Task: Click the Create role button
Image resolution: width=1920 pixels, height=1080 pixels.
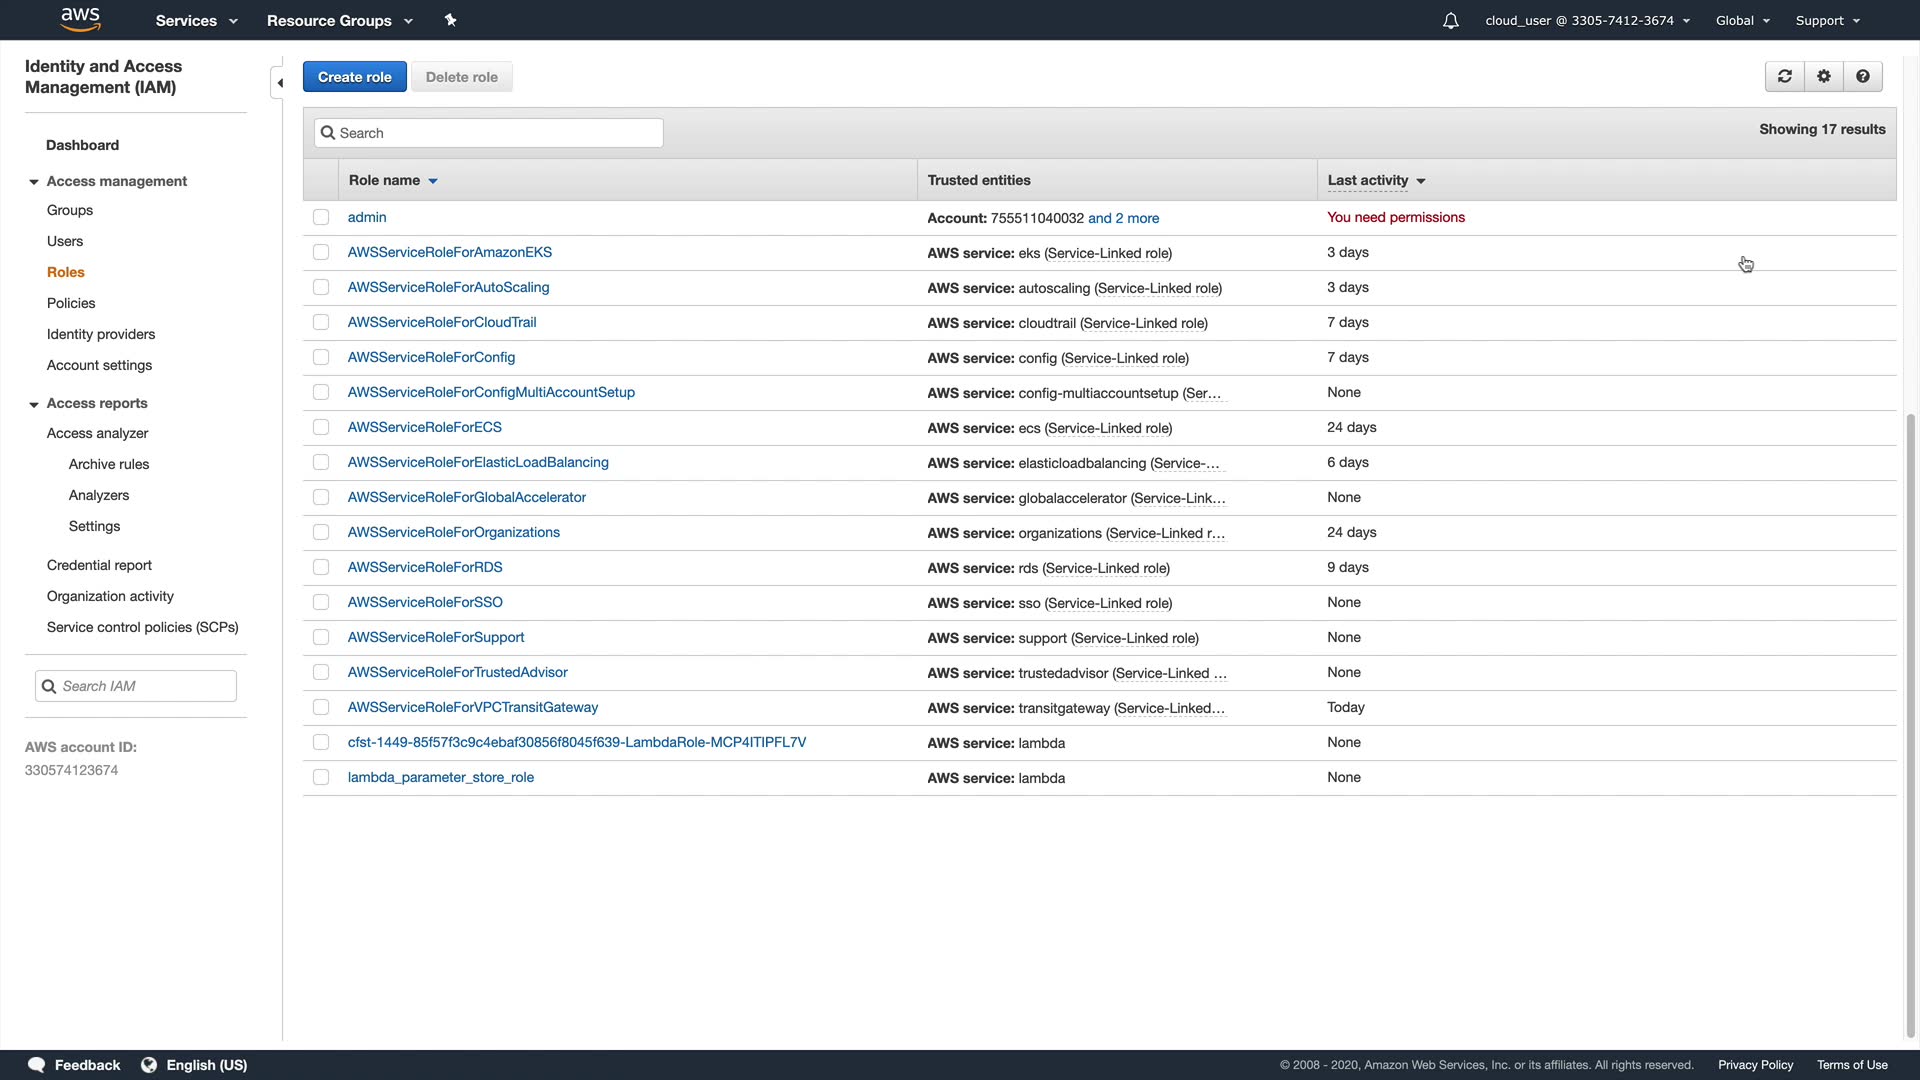Action: pos(354,77)
